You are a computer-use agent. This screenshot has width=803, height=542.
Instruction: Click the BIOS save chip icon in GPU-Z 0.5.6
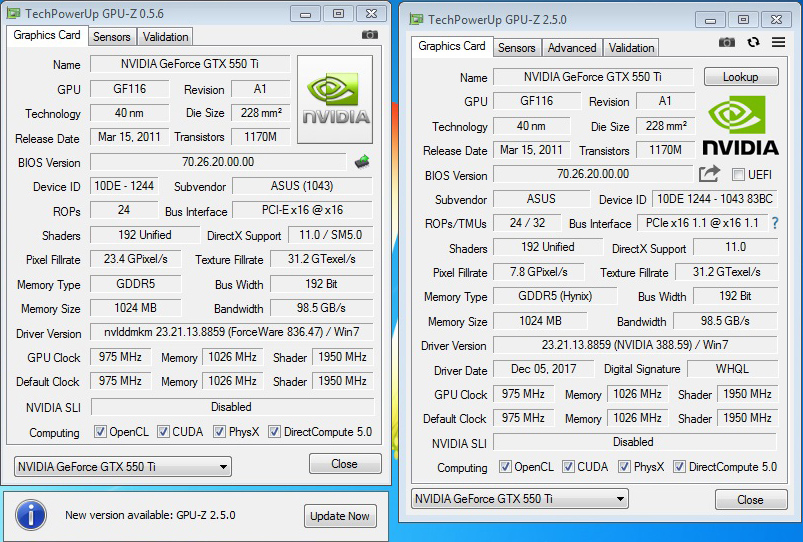tap(362, 162)
